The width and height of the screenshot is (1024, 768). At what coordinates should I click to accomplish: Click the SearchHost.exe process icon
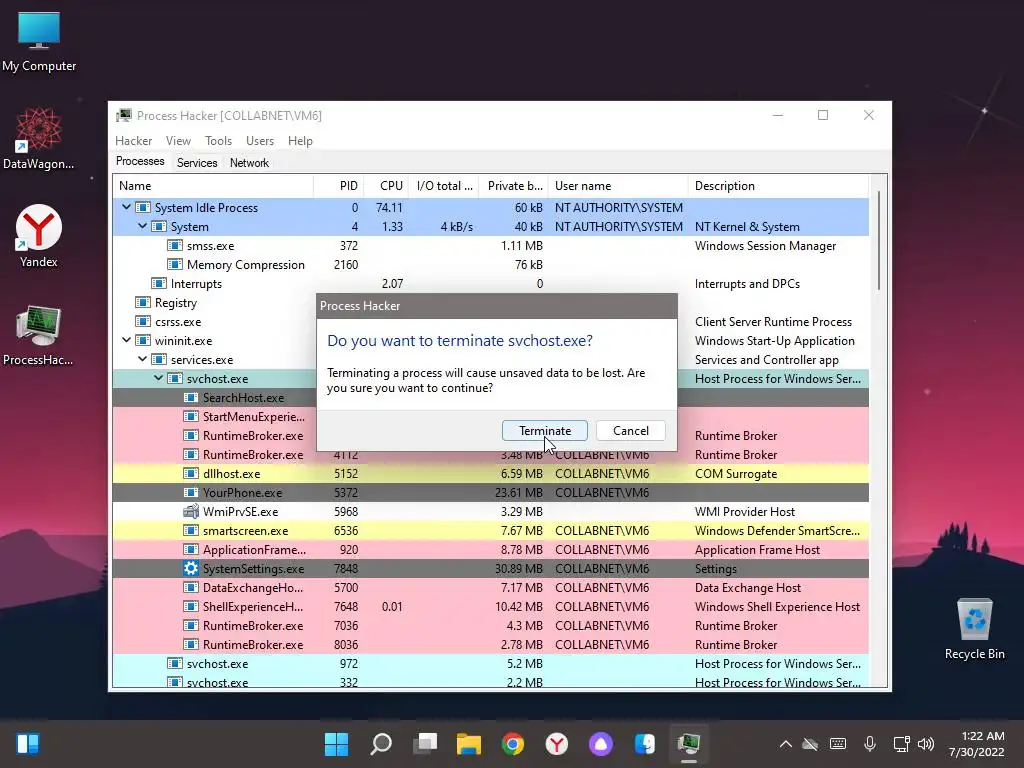pos(191,398)
